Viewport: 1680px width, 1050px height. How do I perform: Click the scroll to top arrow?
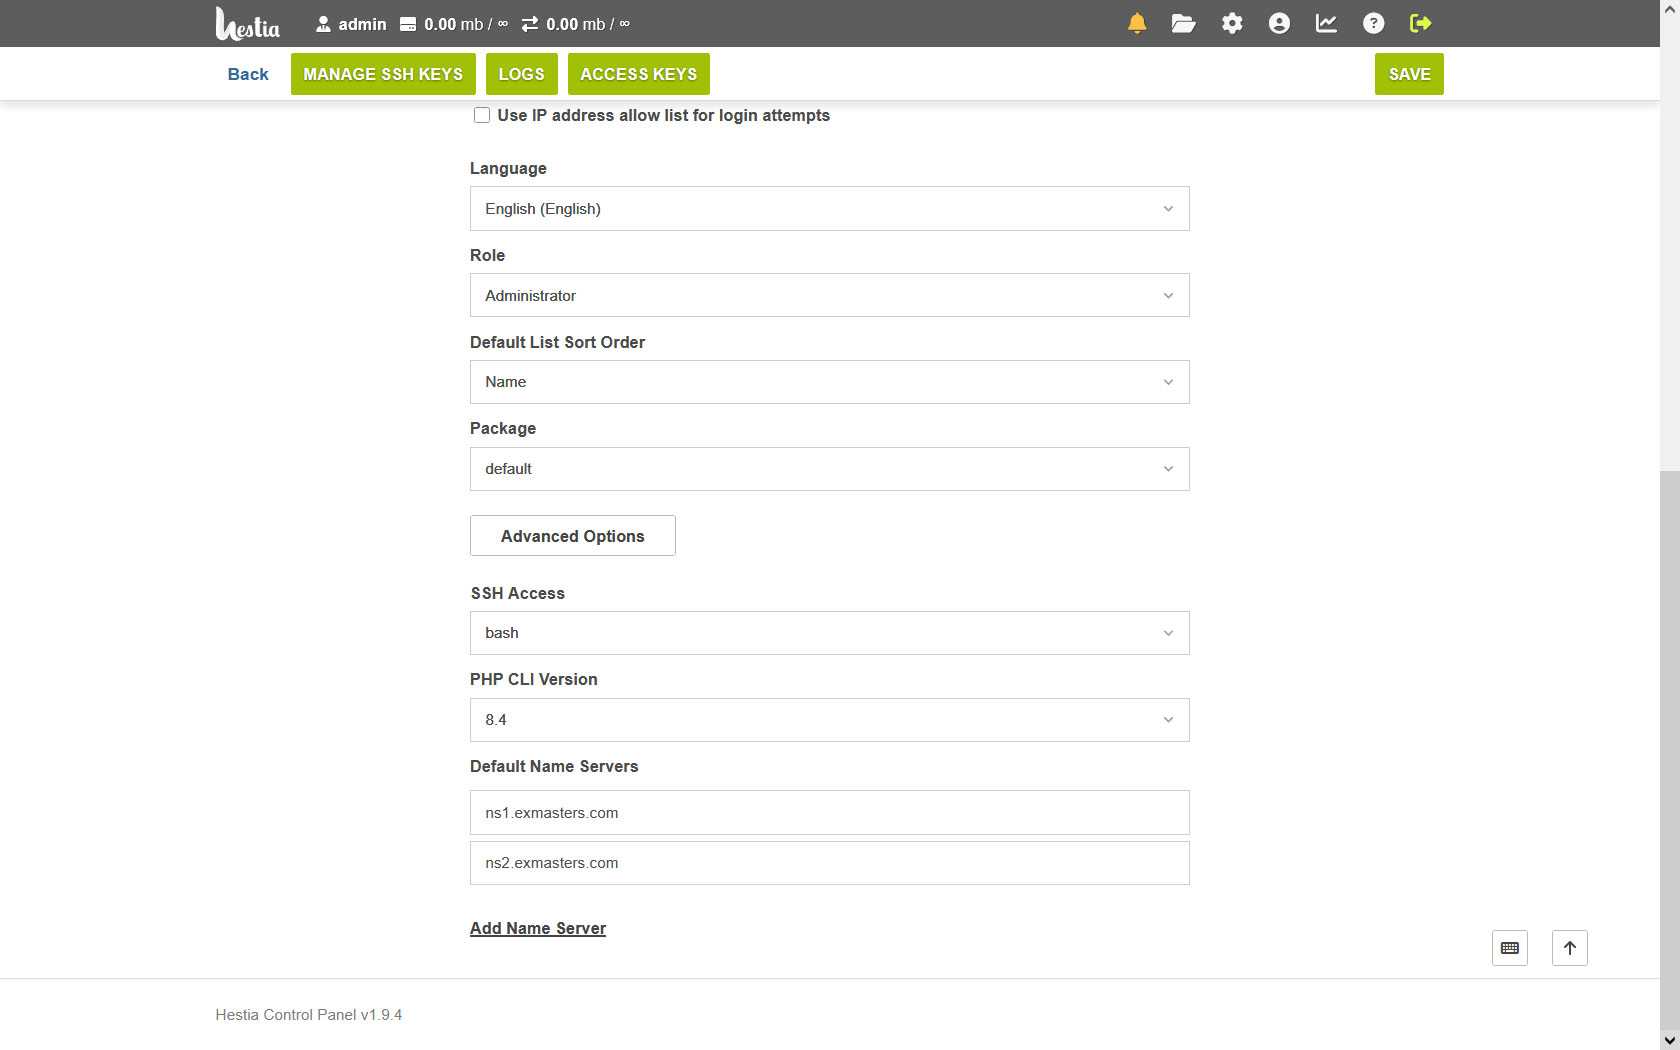[1569, 948]
